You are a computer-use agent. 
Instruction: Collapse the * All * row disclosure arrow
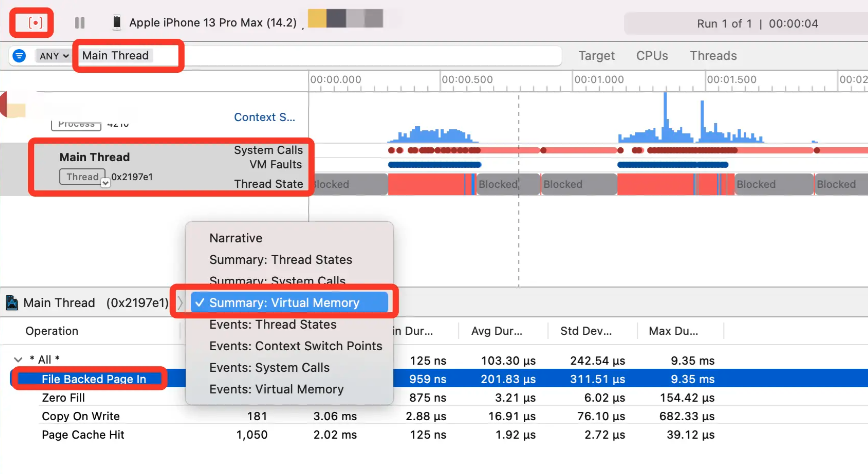point(18,360)
